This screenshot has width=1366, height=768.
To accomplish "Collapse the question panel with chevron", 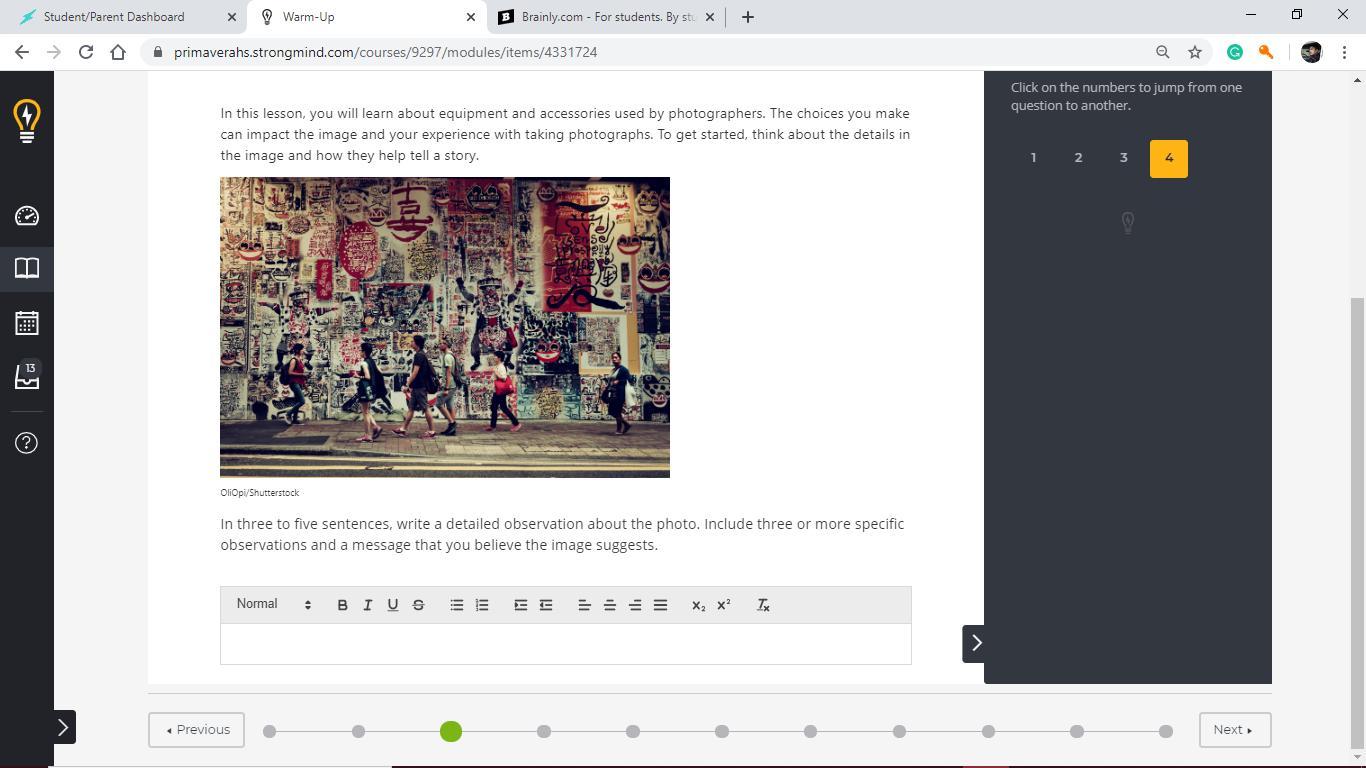I will (x=976, y=643).
